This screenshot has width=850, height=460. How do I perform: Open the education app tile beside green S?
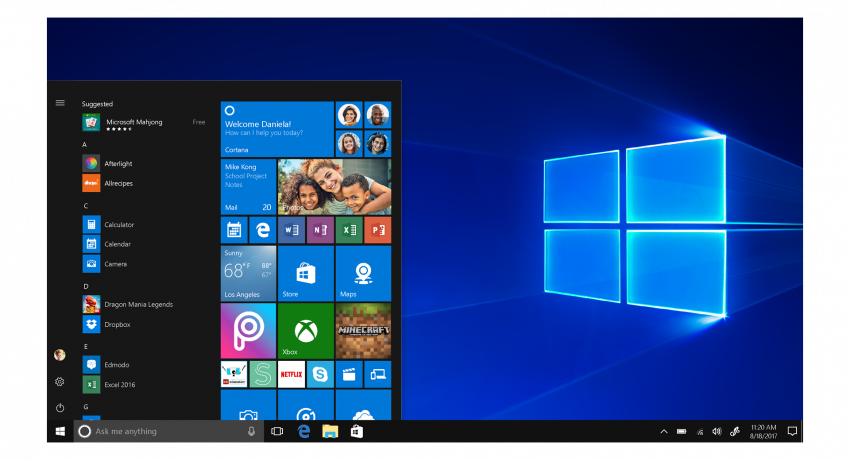point(234,374)
